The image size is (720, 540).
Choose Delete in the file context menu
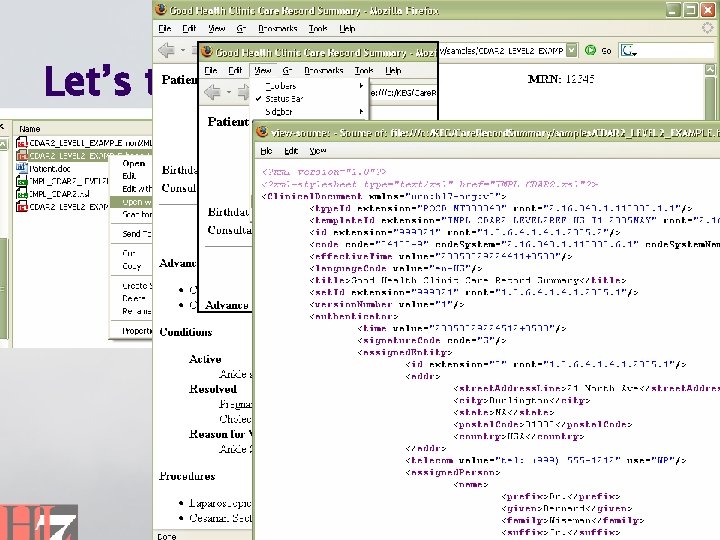coord(134,298)
